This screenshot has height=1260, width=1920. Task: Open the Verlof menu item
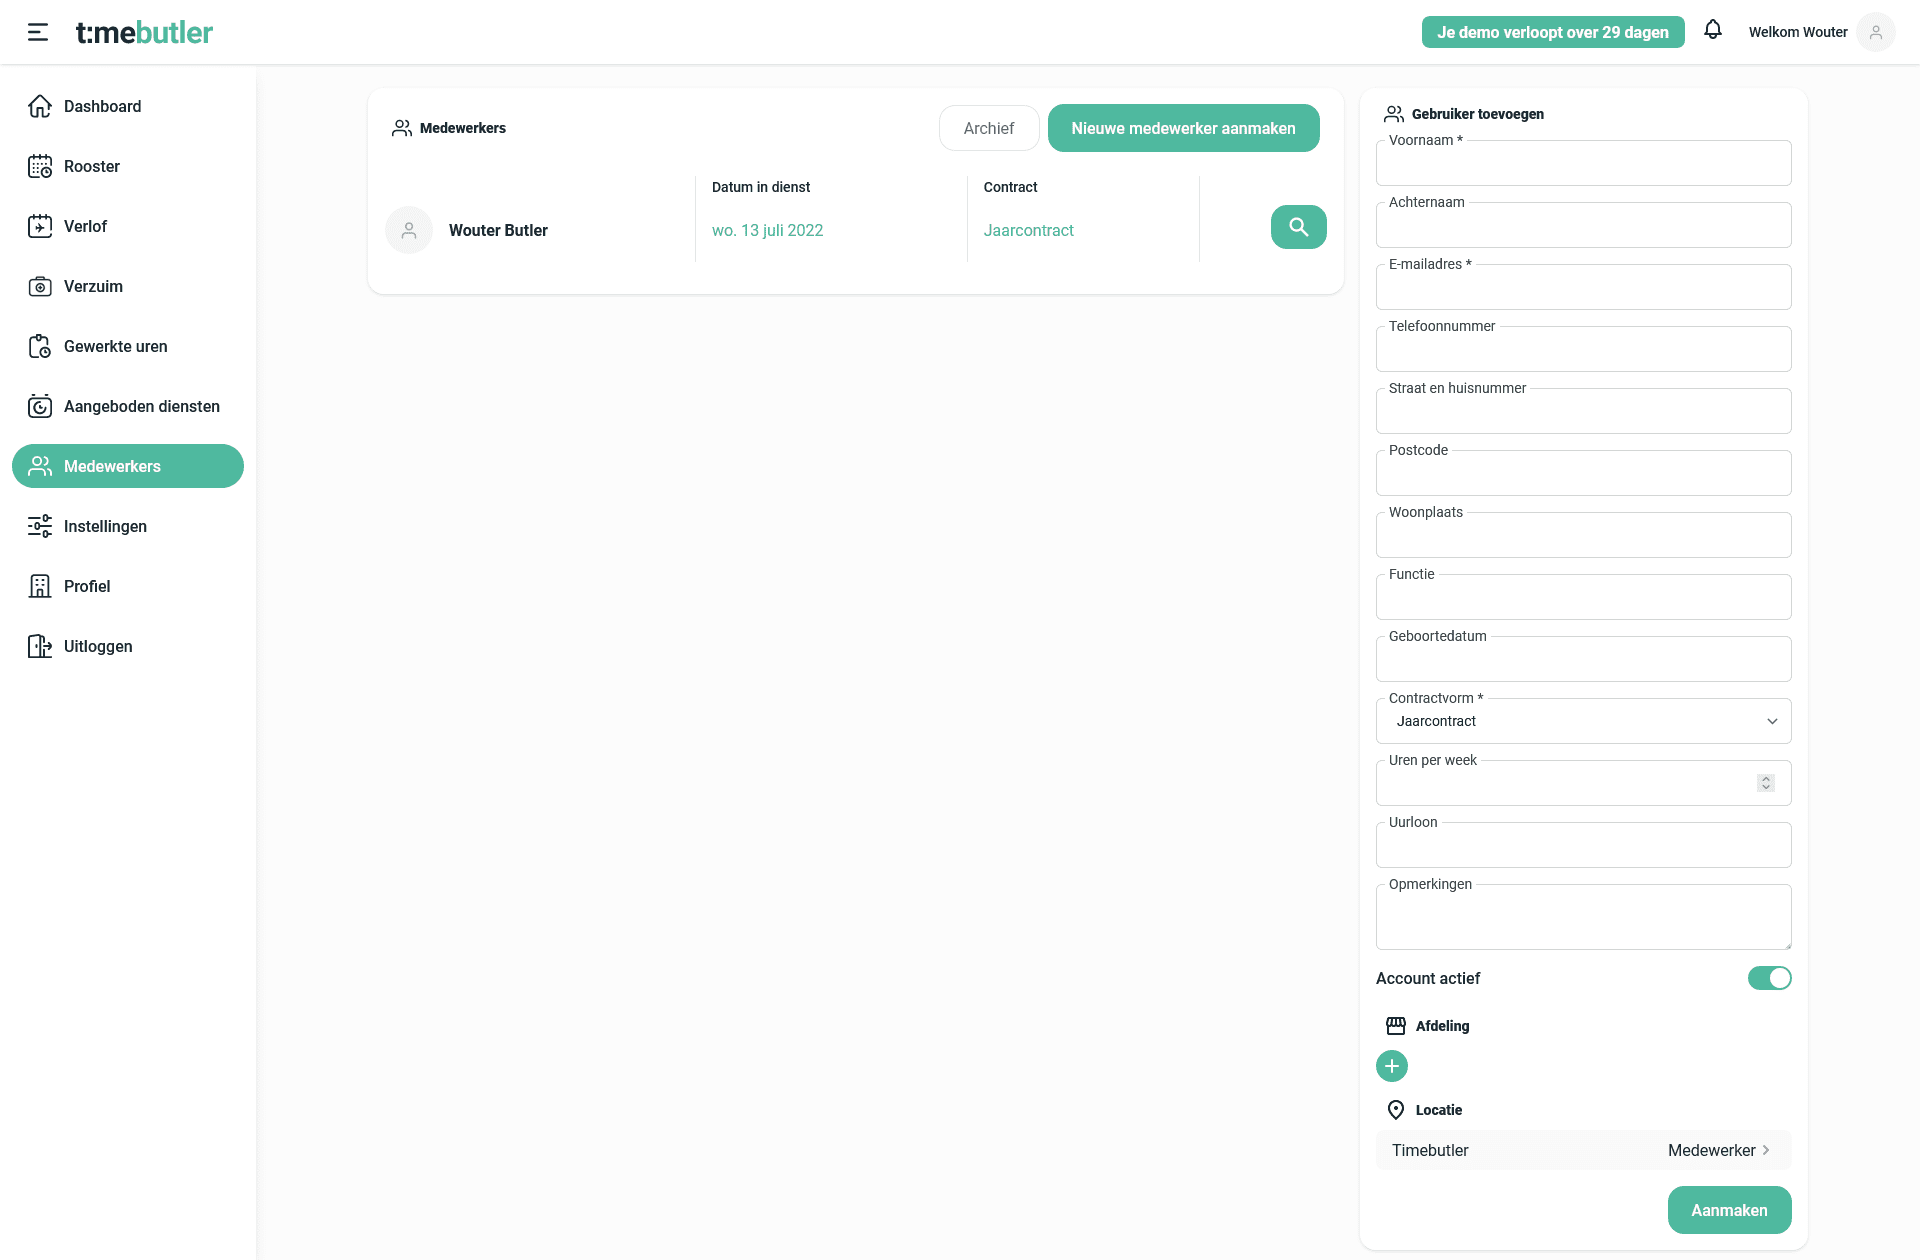pyautogui.click(x=128, y=226)
